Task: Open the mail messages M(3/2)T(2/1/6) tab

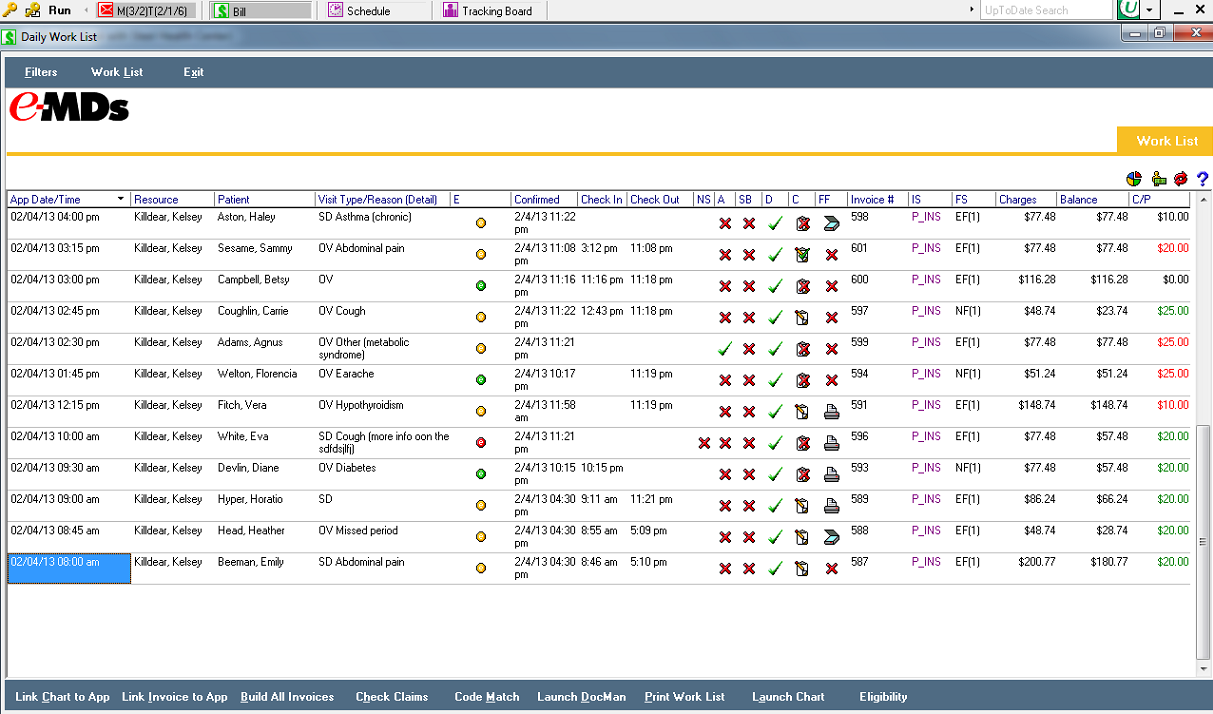Action: 146,10
